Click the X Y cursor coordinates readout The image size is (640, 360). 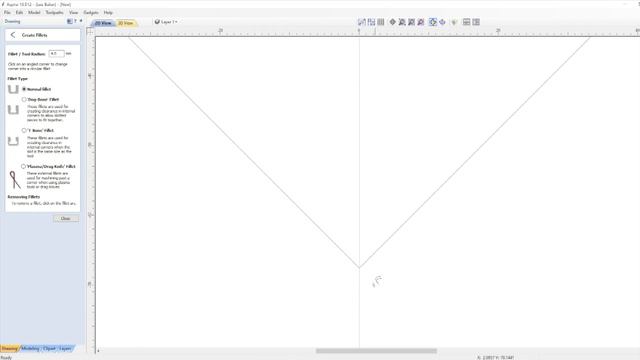pos(495,358)
